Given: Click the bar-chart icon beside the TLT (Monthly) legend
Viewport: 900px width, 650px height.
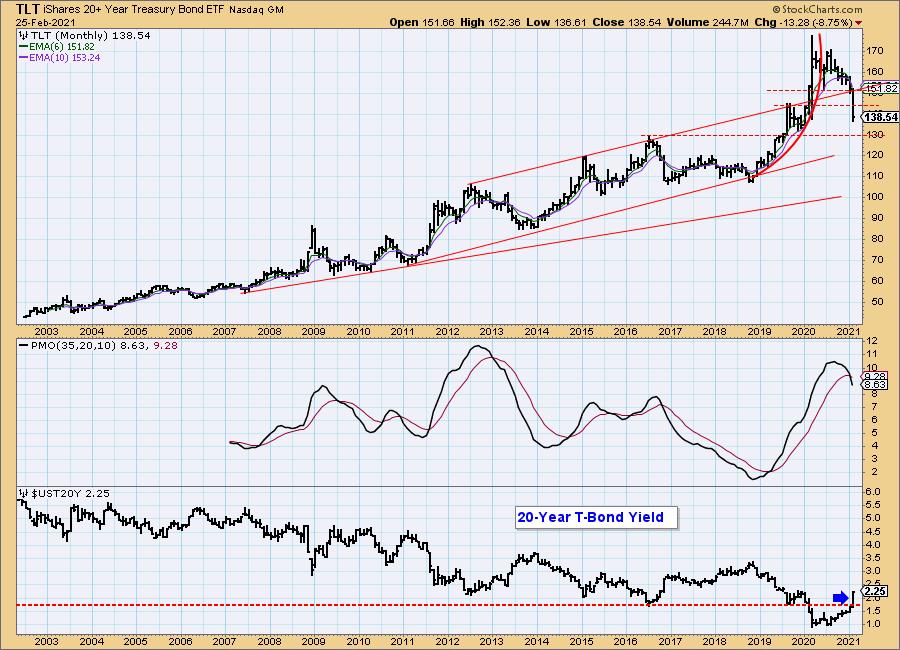Looking at the screenshot, I should 24,36.
